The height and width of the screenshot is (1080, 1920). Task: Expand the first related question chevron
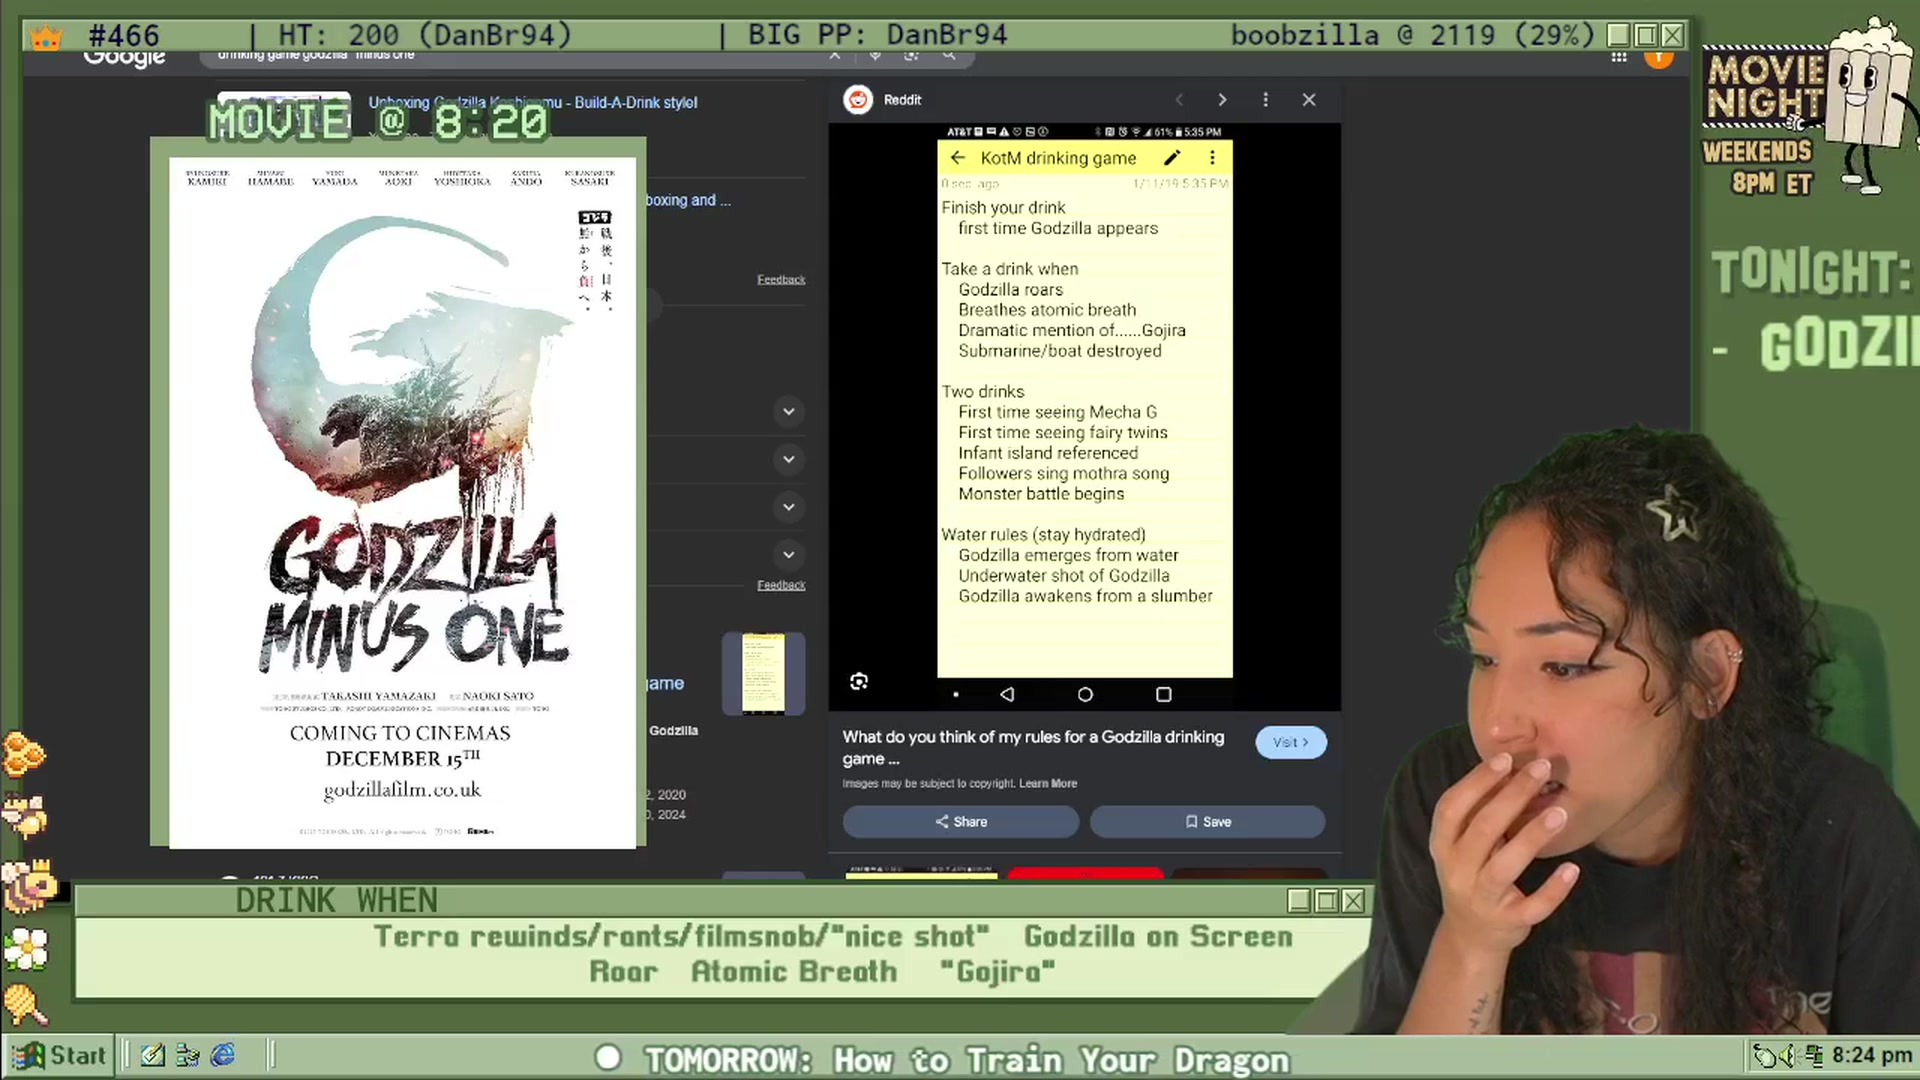point(789,411)
